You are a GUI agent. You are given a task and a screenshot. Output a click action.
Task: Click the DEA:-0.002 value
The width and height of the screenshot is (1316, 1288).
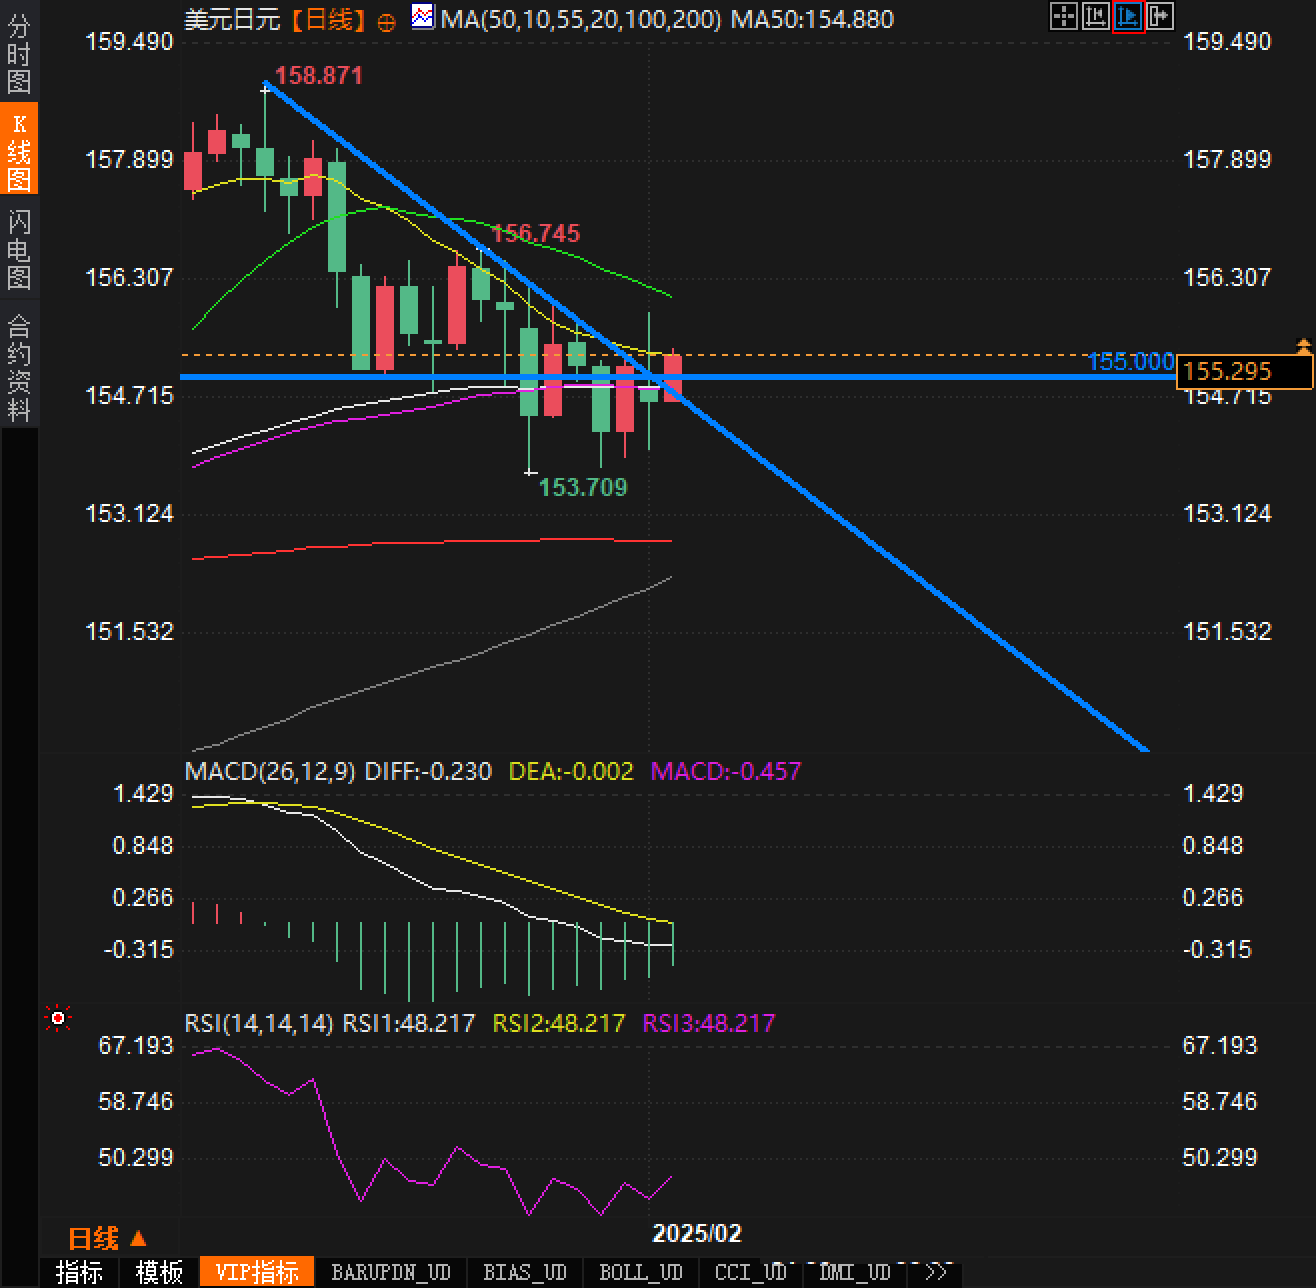coord(571,771)
